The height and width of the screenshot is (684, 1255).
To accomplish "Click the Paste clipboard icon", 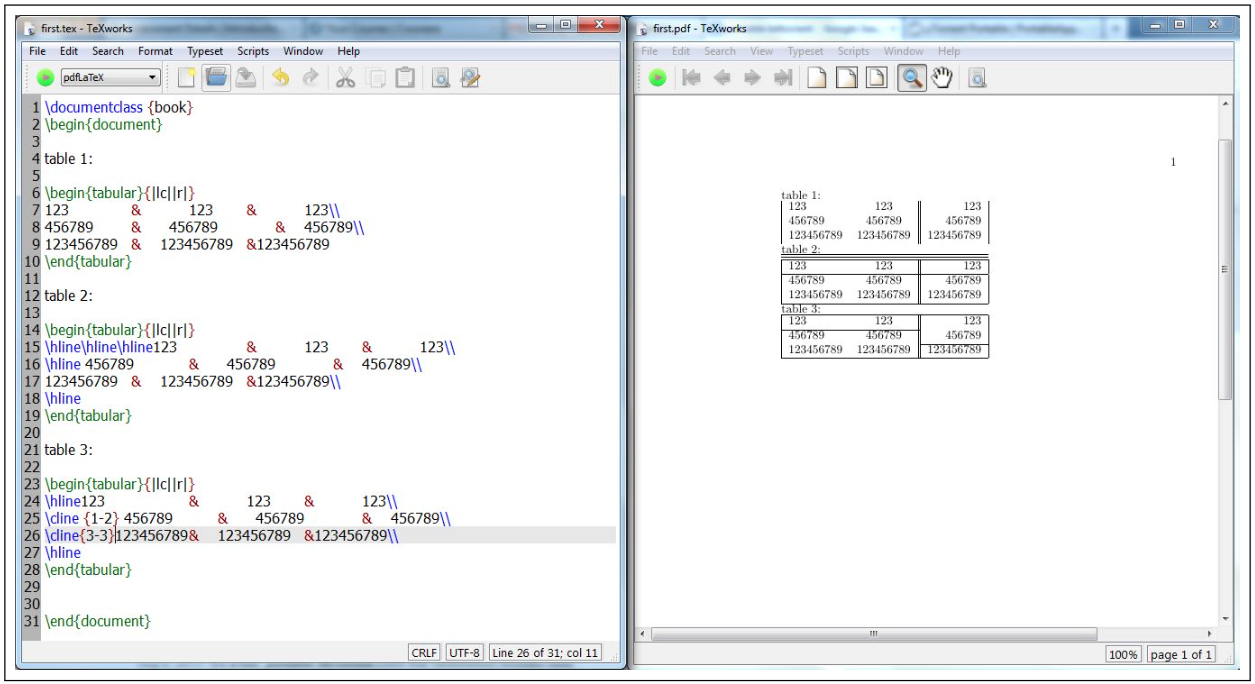I will [405, 77].
